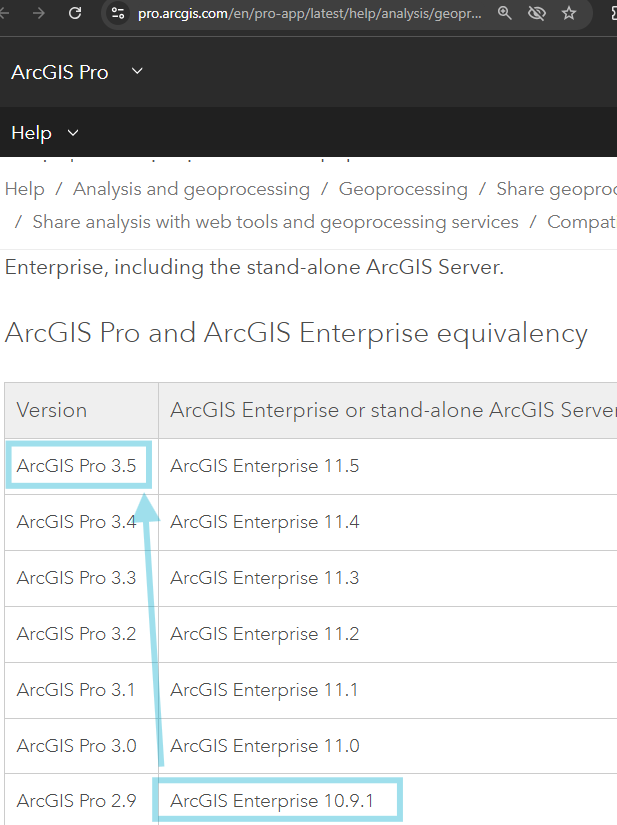Click the browser back arrow
617x825 pixels.
7,13
